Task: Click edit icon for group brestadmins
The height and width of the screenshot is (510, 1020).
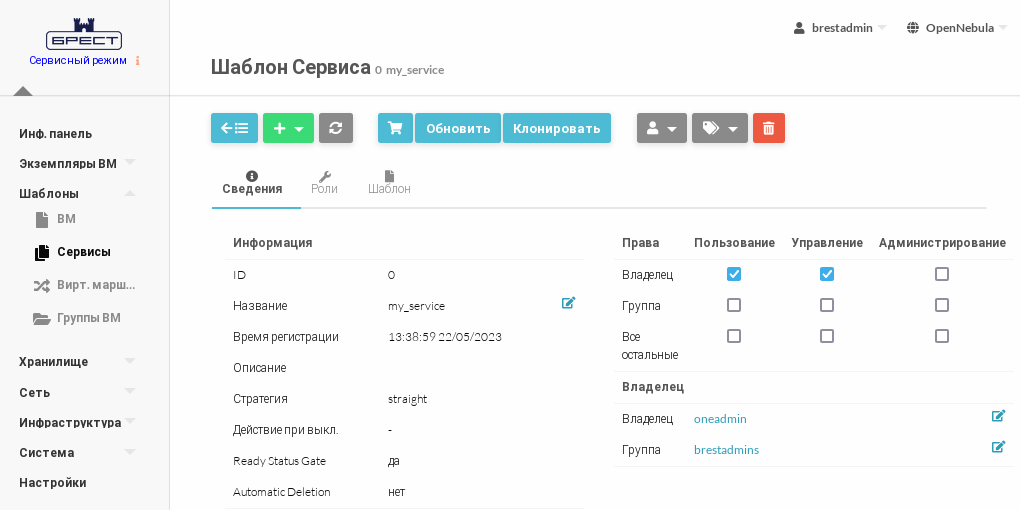Action: coord(998,447)
